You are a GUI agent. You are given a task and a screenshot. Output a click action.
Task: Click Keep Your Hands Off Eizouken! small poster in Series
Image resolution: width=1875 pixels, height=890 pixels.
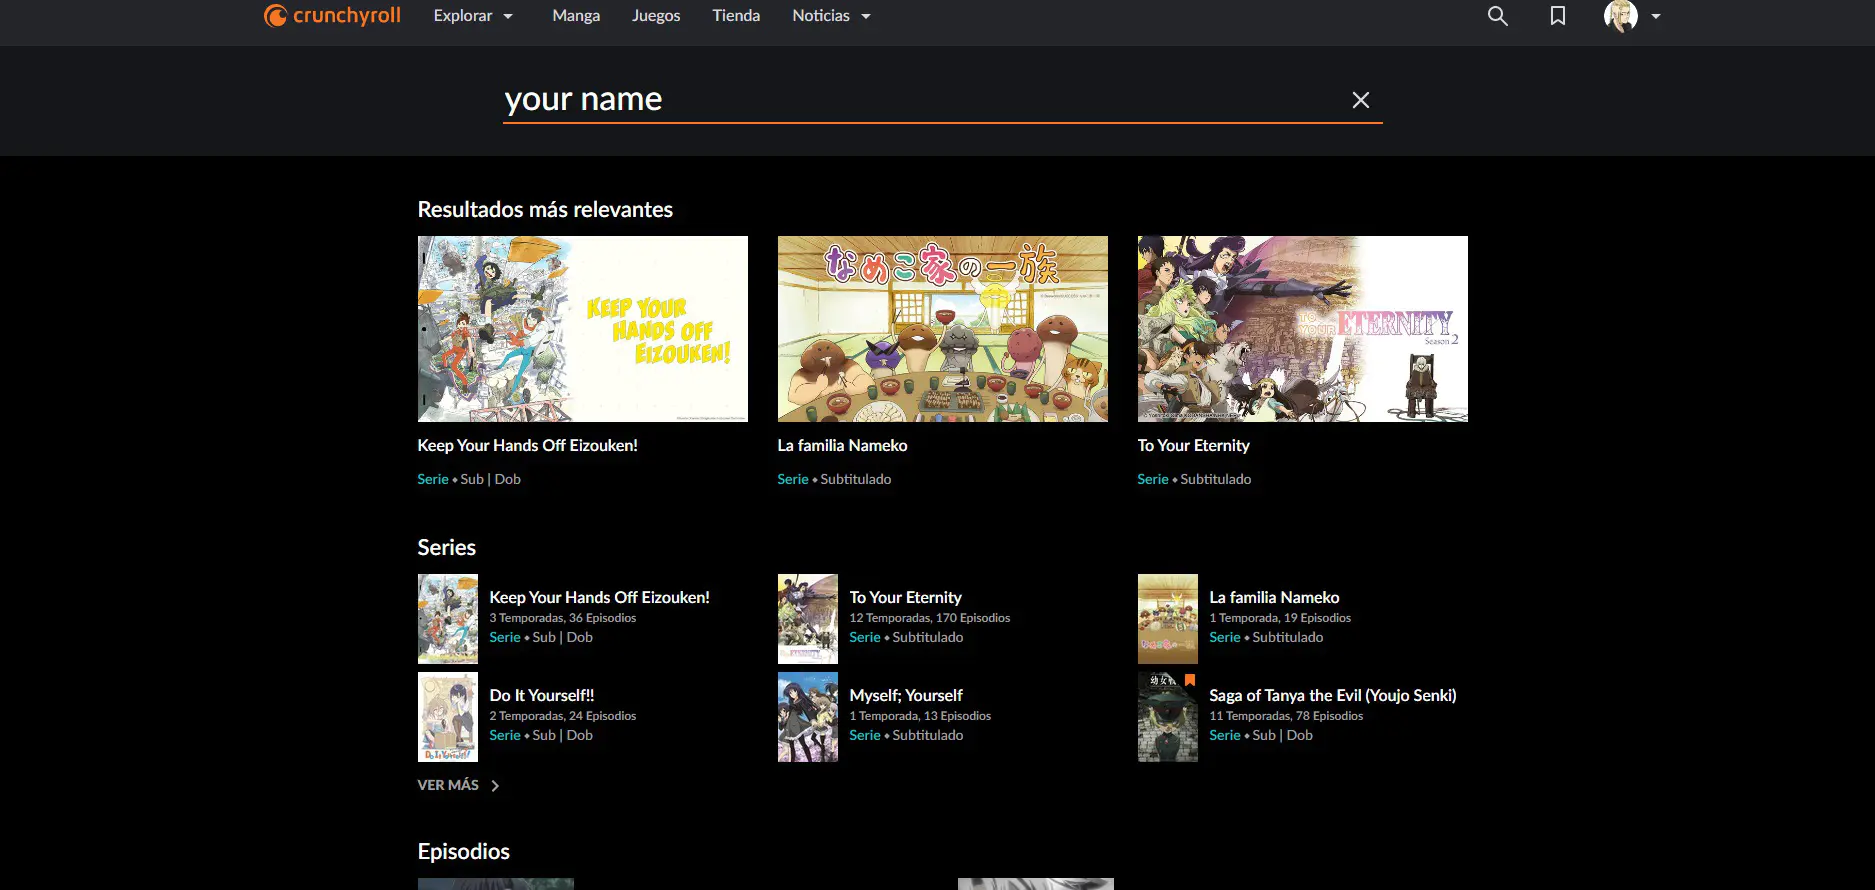pos(448,619)
